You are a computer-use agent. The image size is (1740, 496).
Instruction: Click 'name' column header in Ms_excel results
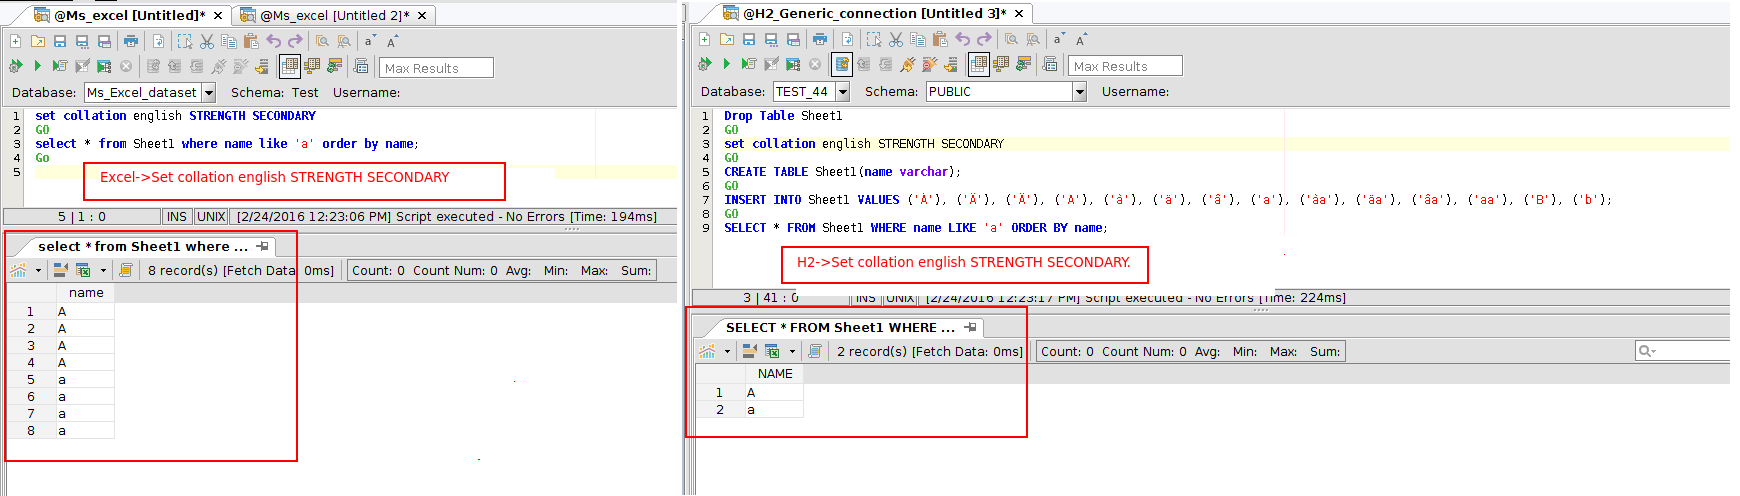86,293
